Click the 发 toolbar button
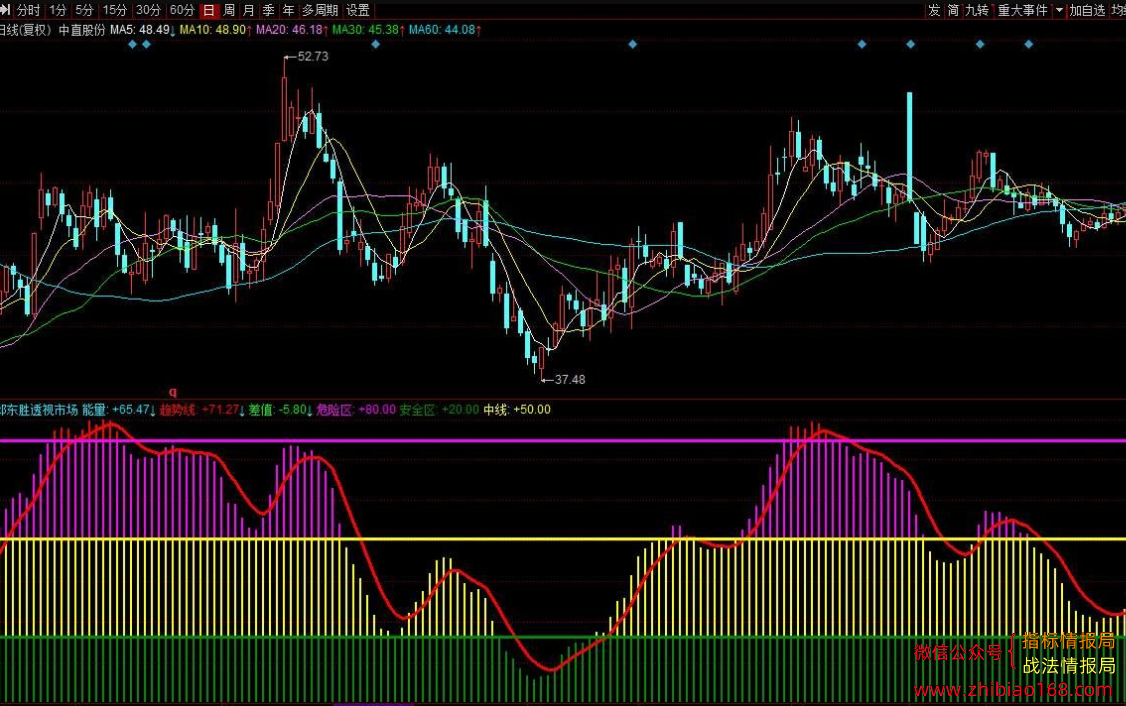Screen dimensions: 1126x706 coord(934,10)
